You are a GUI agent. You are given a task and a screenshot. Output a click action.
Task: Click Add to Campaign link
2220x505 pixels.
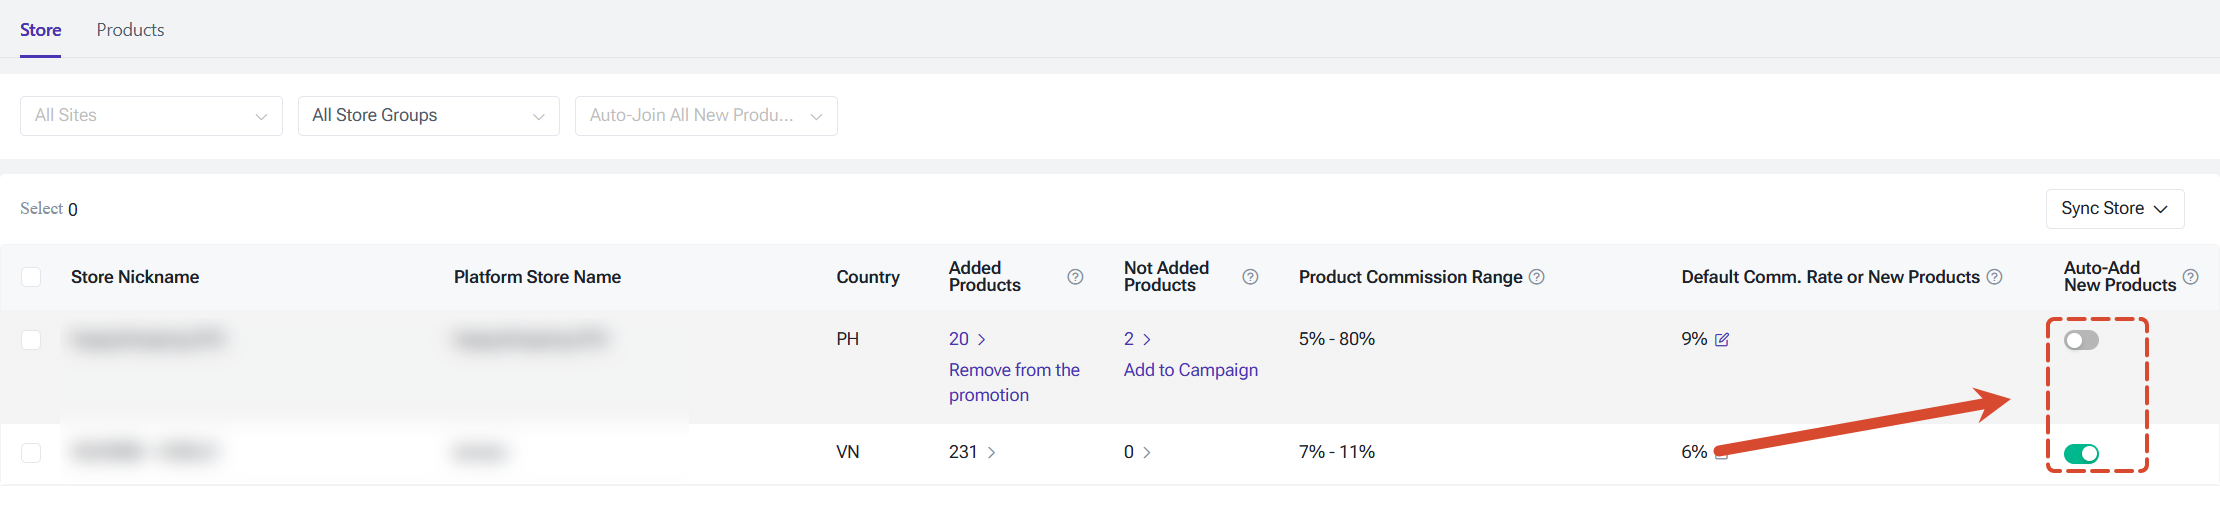click(1191, 370)
